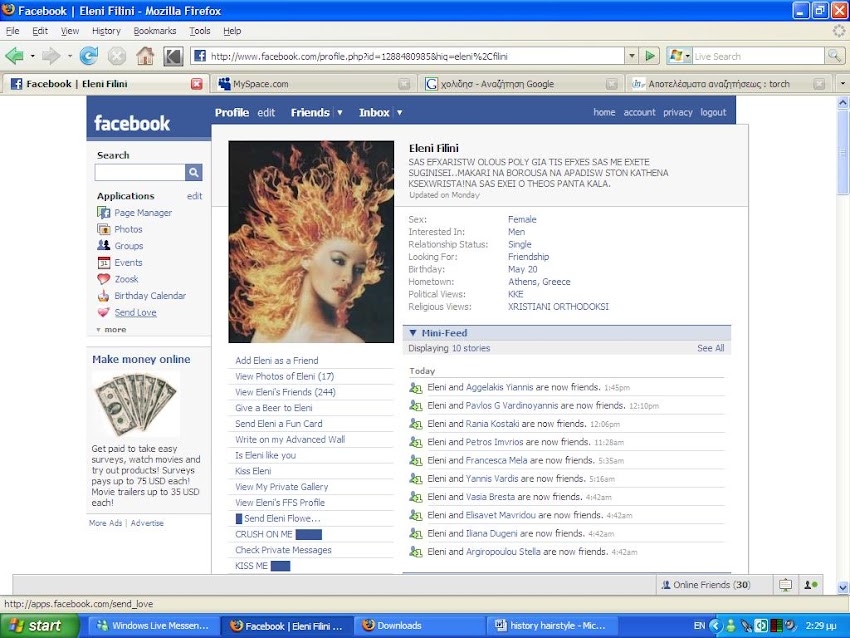Image resolution: width=850 pixels, height=638 pixels.
Task: Open the History menu
Action: coord(106,31)
